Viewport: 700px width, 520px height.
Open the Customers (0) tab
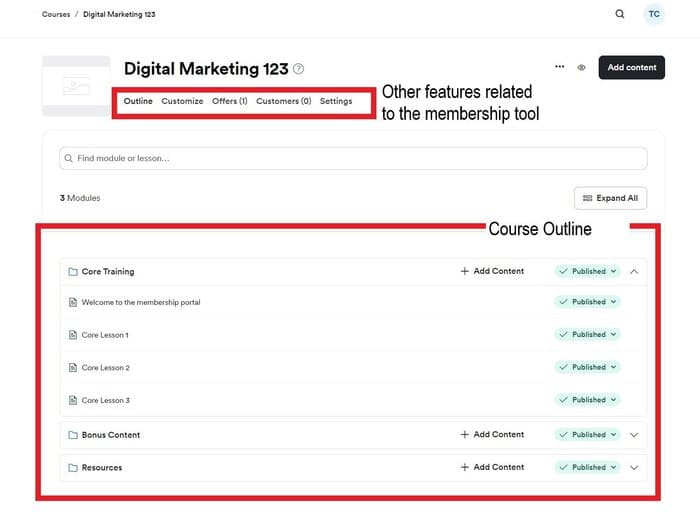click(x=283, y=101)
